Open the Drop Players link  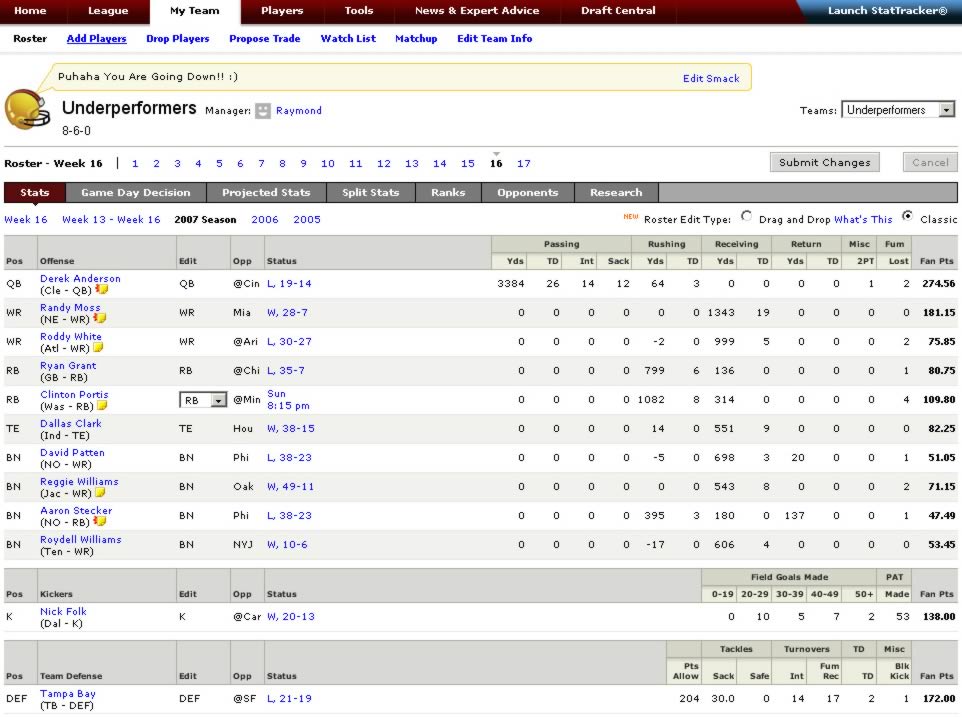click(x=177, y=39)
